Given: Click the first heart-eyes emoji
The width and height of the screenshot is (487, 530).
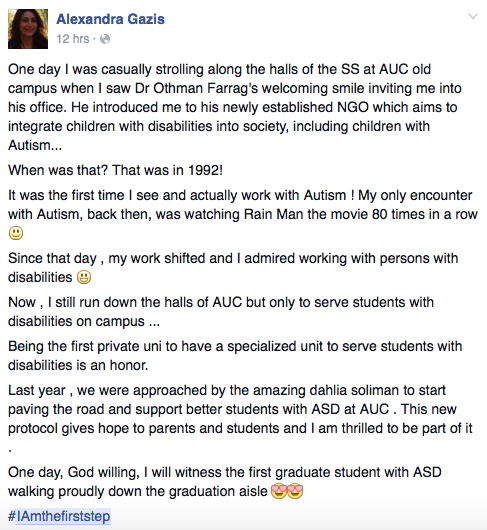Looking at the screenshot, I should click(279, 491).
